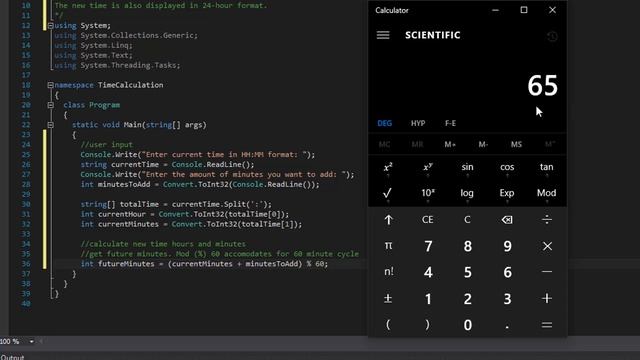Click number 5 on calculator keypad
This screenshot has height=360, width=640.
(467, 272)
